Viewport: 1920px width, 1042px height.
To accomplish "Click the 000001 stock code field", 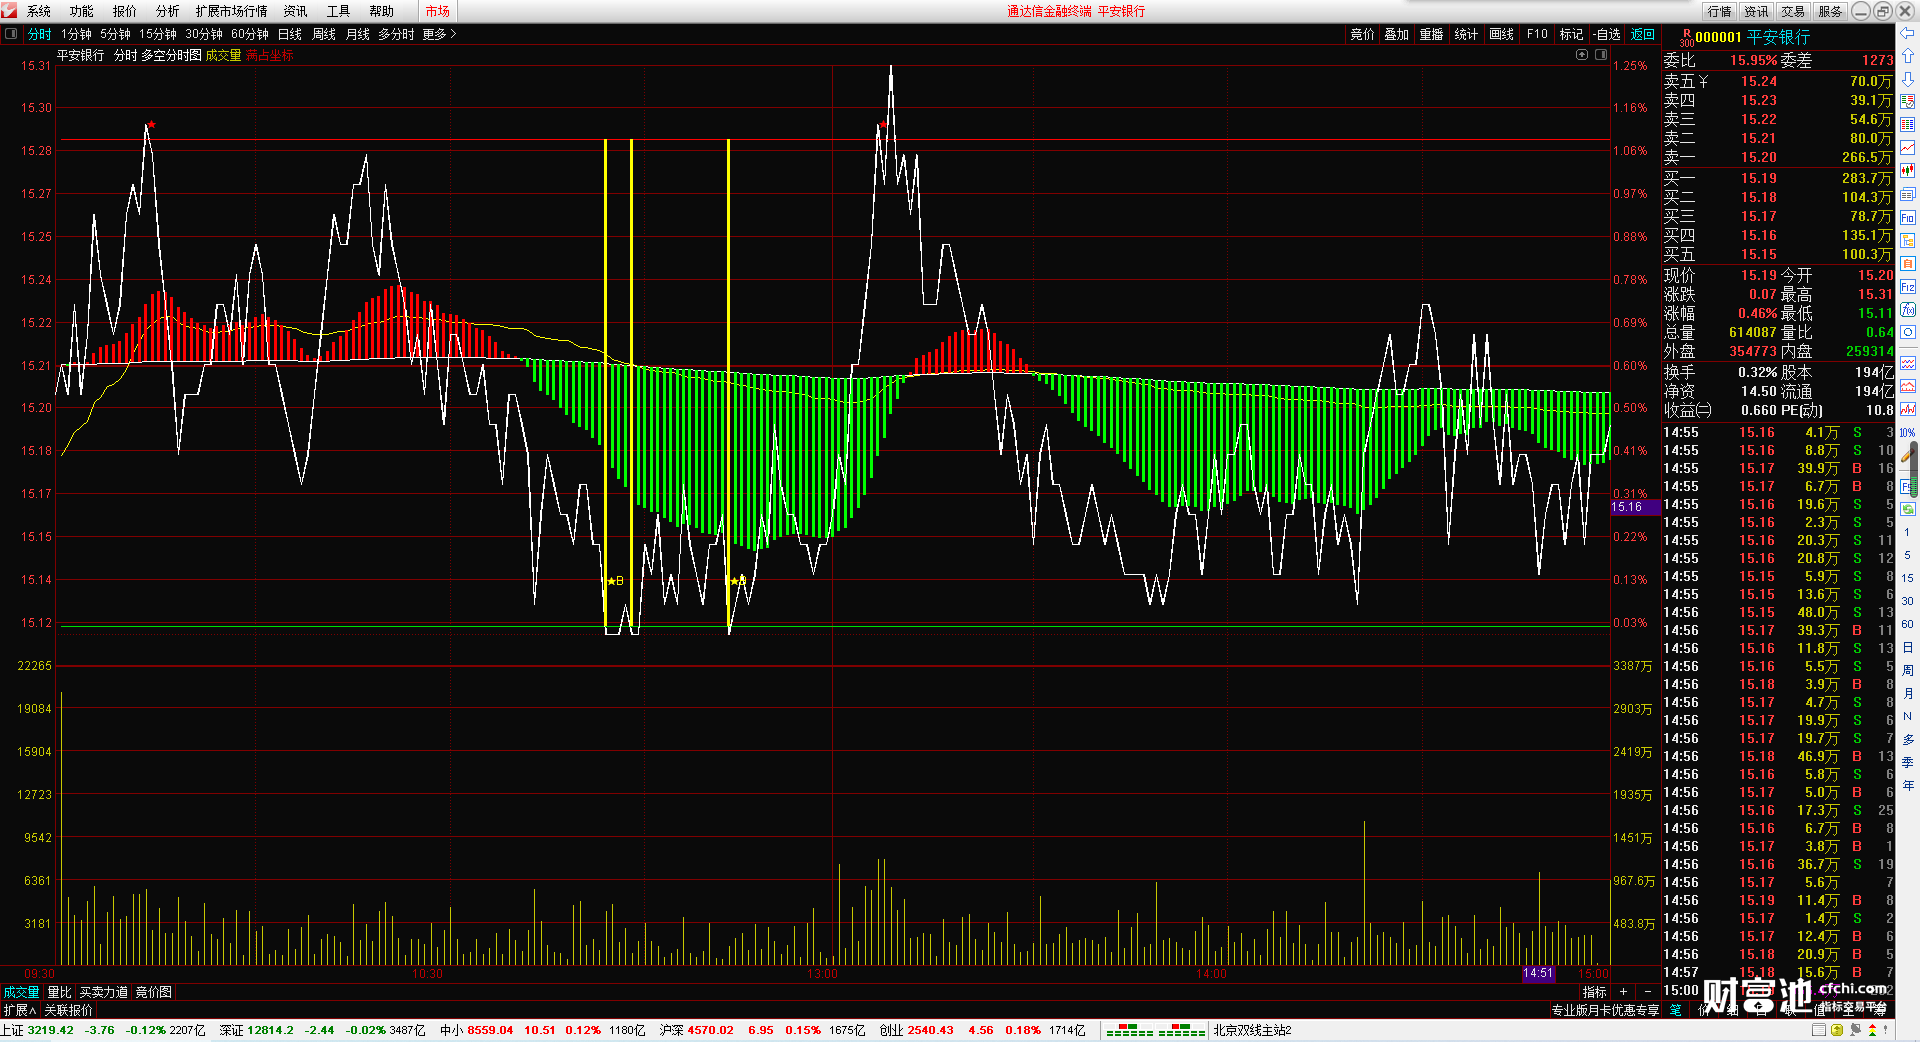I will point(1718,37).
